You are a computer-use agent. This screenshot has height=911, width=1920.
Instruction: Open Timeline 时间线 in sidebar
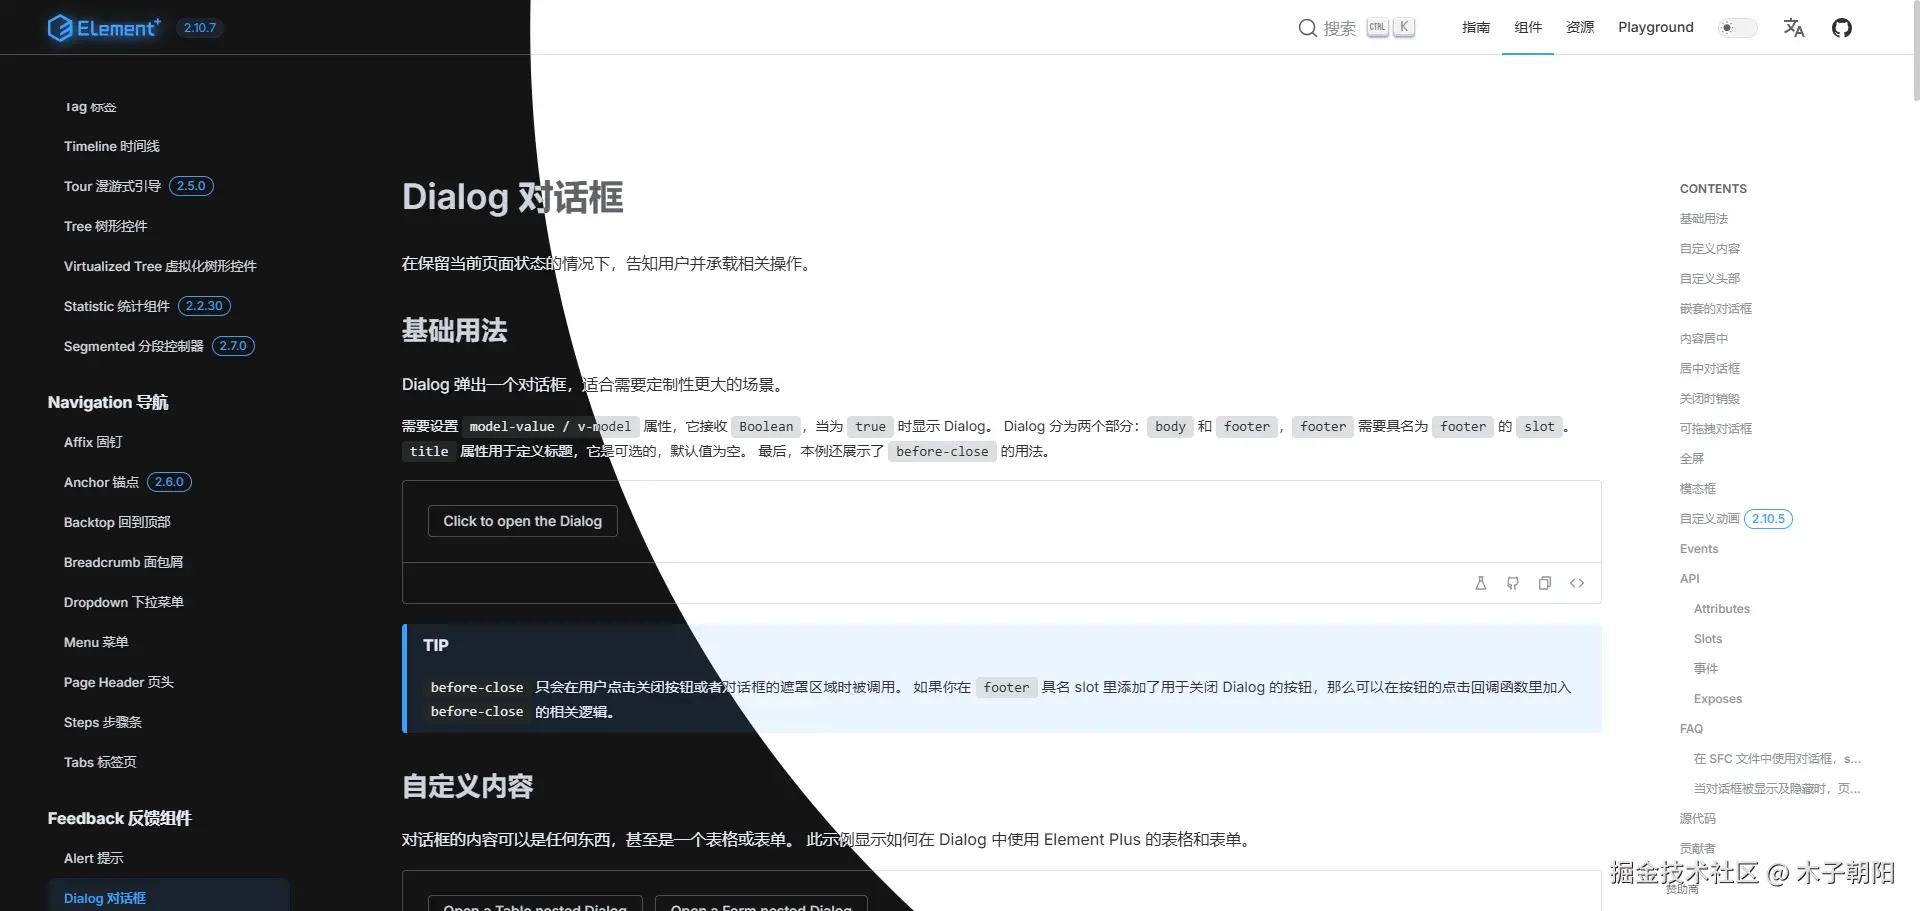(112, 146)
